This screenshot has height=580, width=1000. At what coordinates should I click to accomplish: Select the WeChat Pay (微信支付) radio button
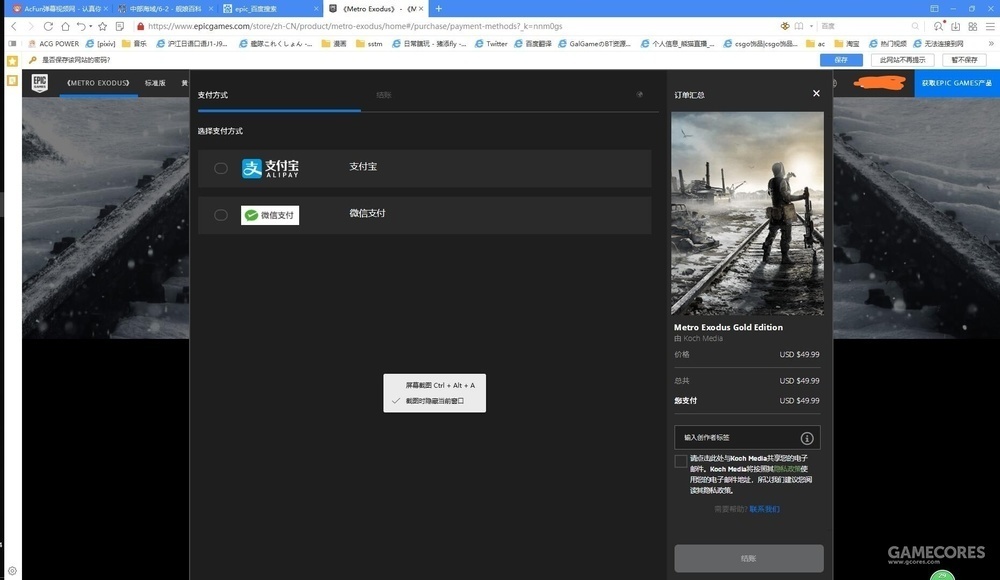(x=221, y=215)
